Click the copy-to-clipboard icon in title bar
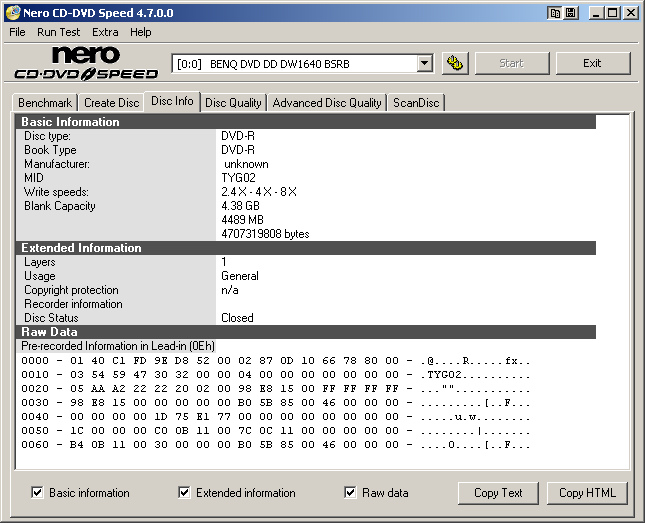This screenshot has height=523, width=645. click(x=555, y=13)
